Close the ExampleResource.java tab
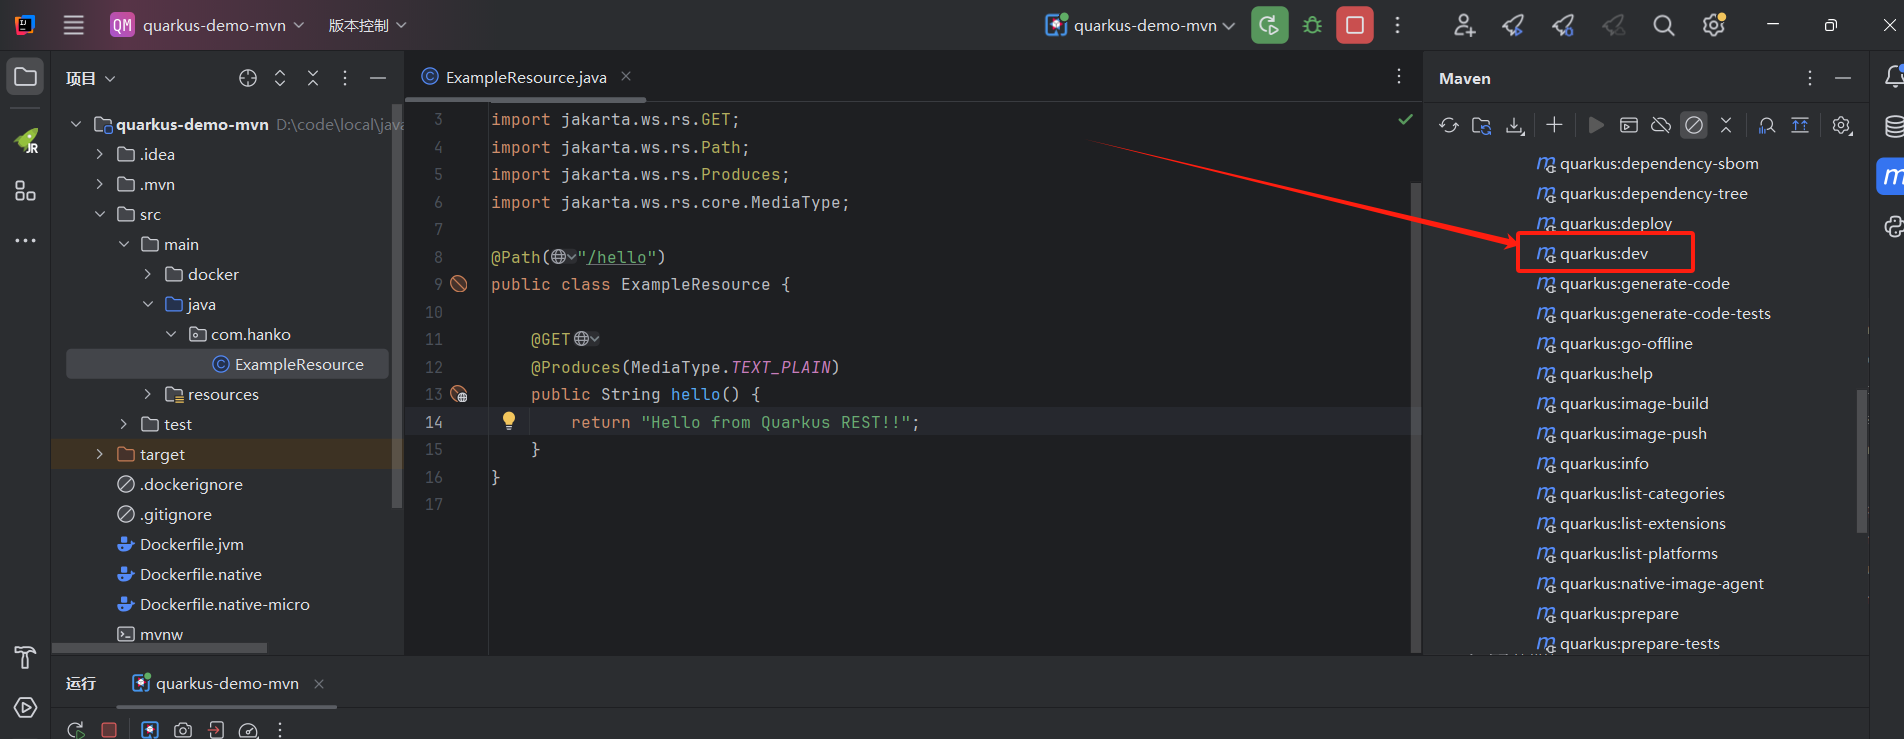The width and height of the screenshot is (1904, 739). pyautogui.click(x=626, y=76)
